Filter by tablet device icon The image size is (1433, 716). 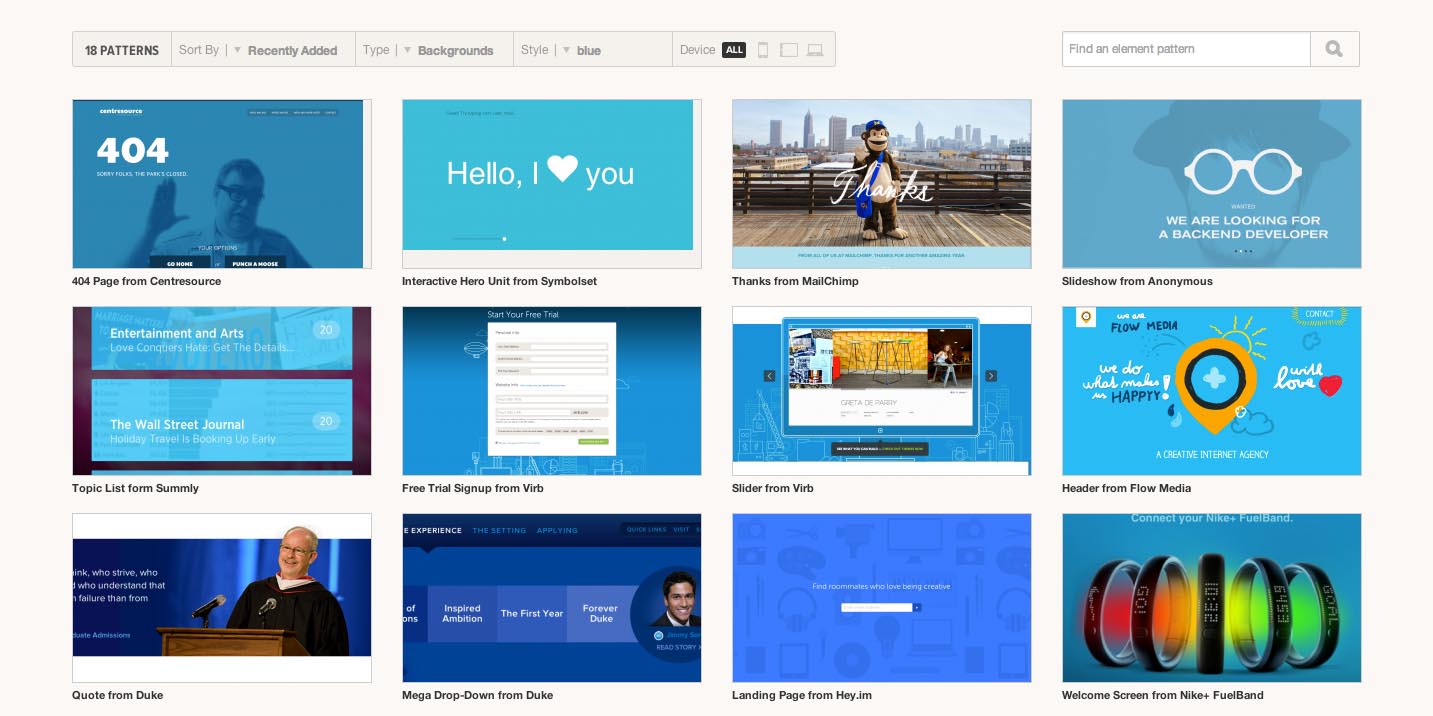(x=789, y=50)
